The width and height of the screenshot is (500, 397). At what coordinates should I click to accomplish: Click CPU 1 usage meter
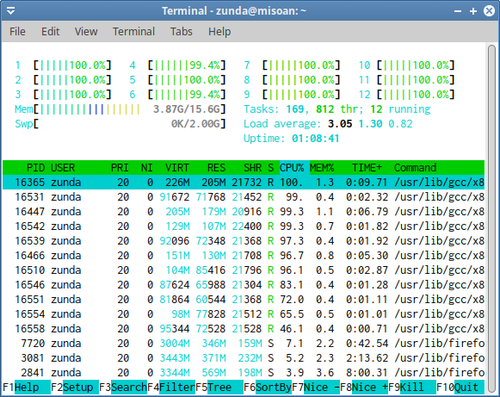point(63,65)
